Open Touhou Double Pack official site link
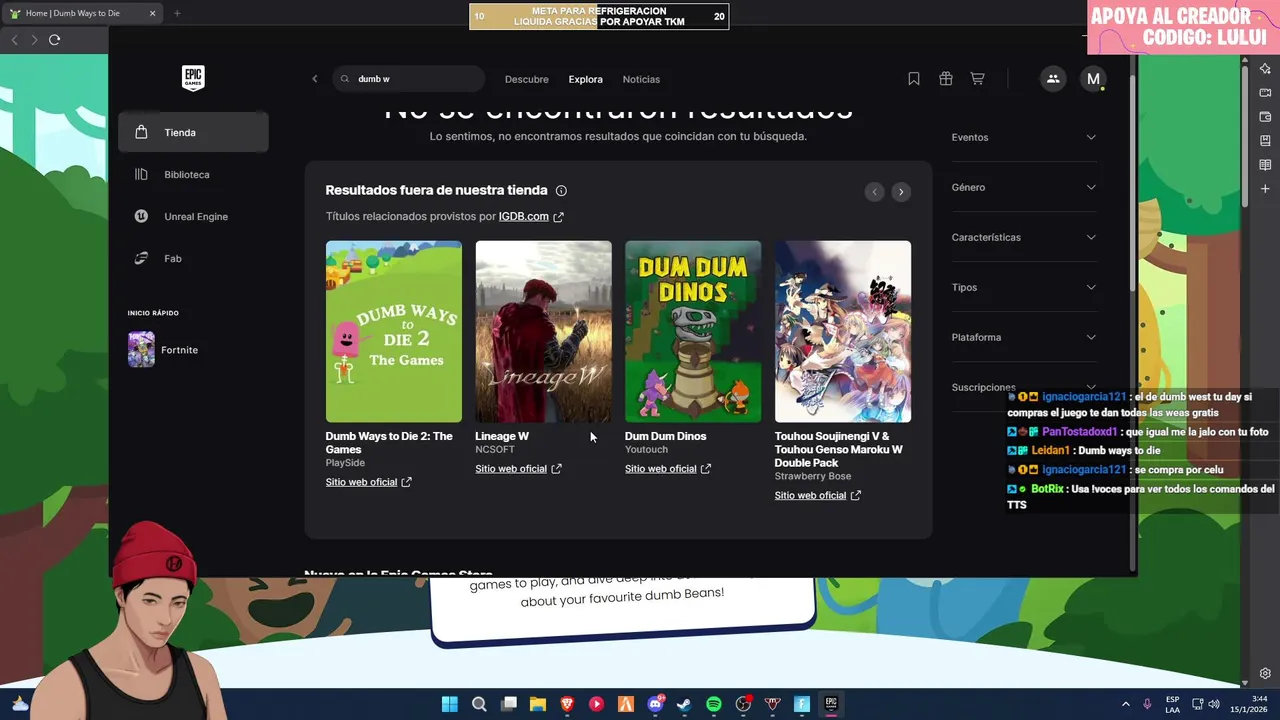The image size is (1280, 720). coord(817,495)
